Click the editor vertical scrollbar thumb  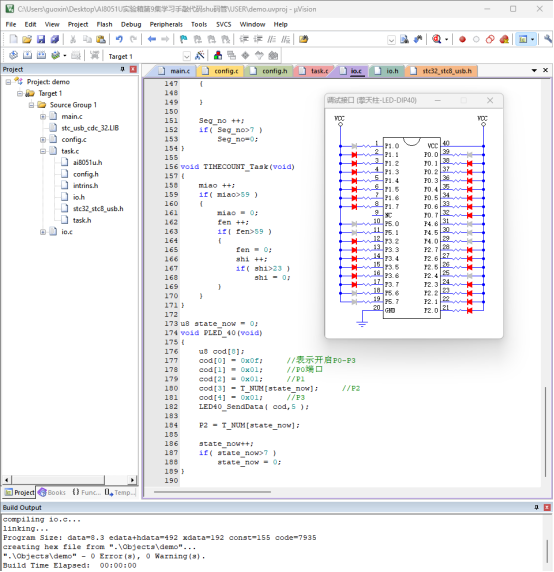pos(545,431)
